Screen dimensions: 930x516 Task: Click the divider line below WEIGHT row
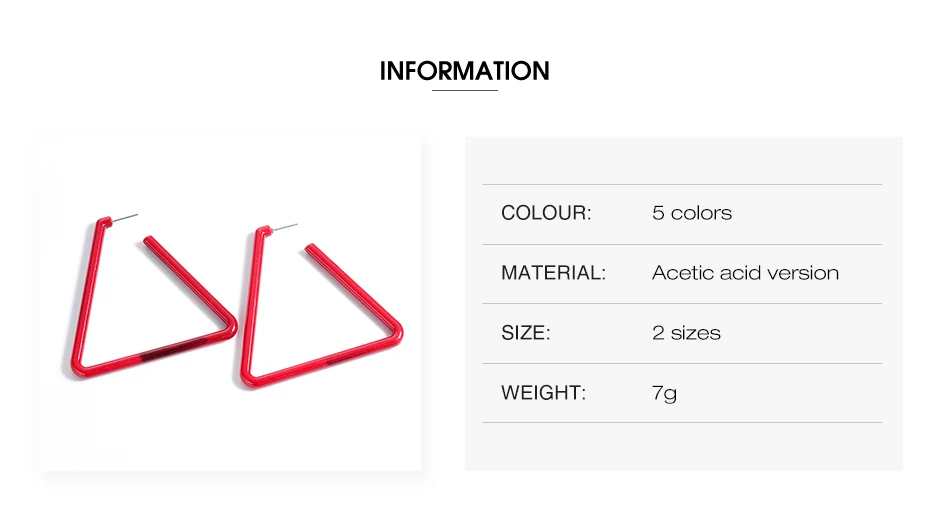coord(681,422)
